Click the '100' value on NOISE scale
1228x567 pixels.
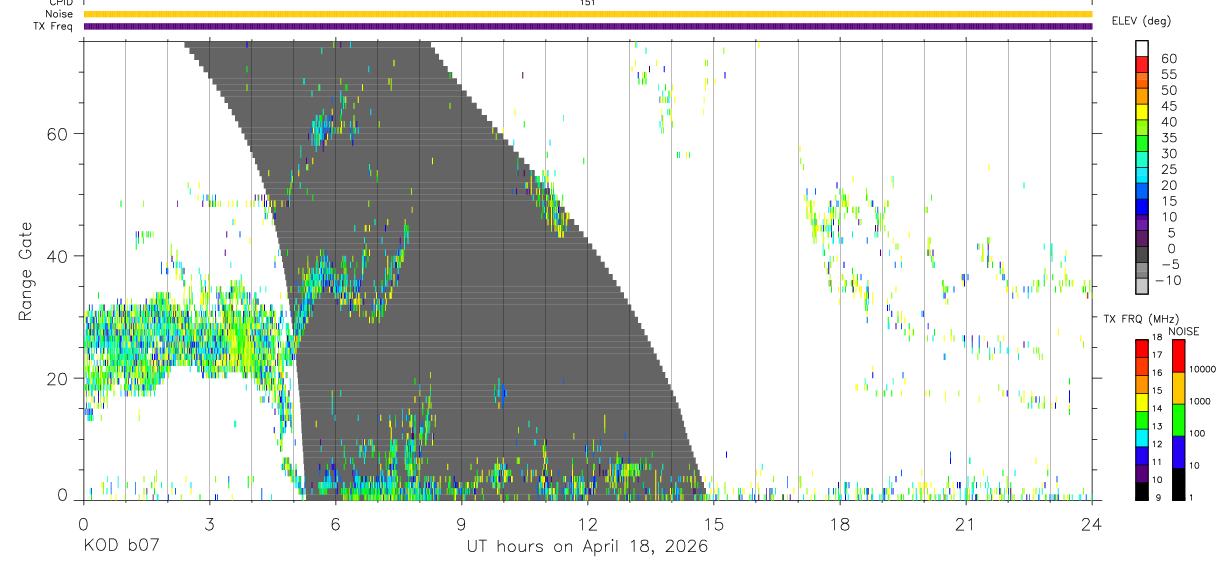[x=1199, y=434]
